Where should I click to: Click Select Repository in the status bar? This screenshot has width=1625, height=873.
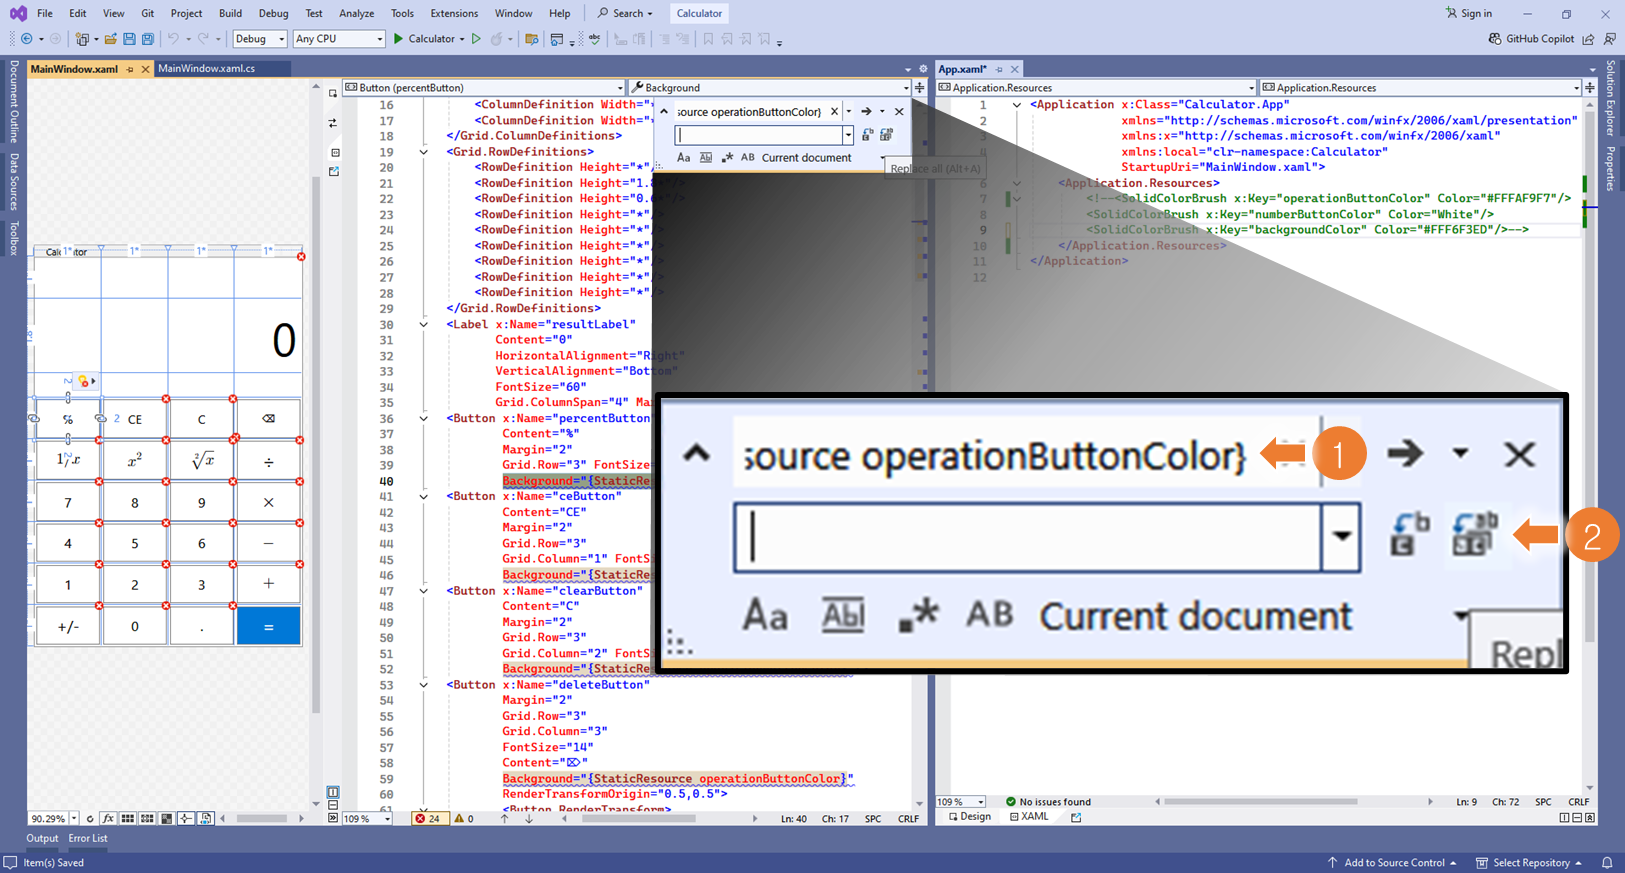pyautogui.click(x=1529, y=862)
